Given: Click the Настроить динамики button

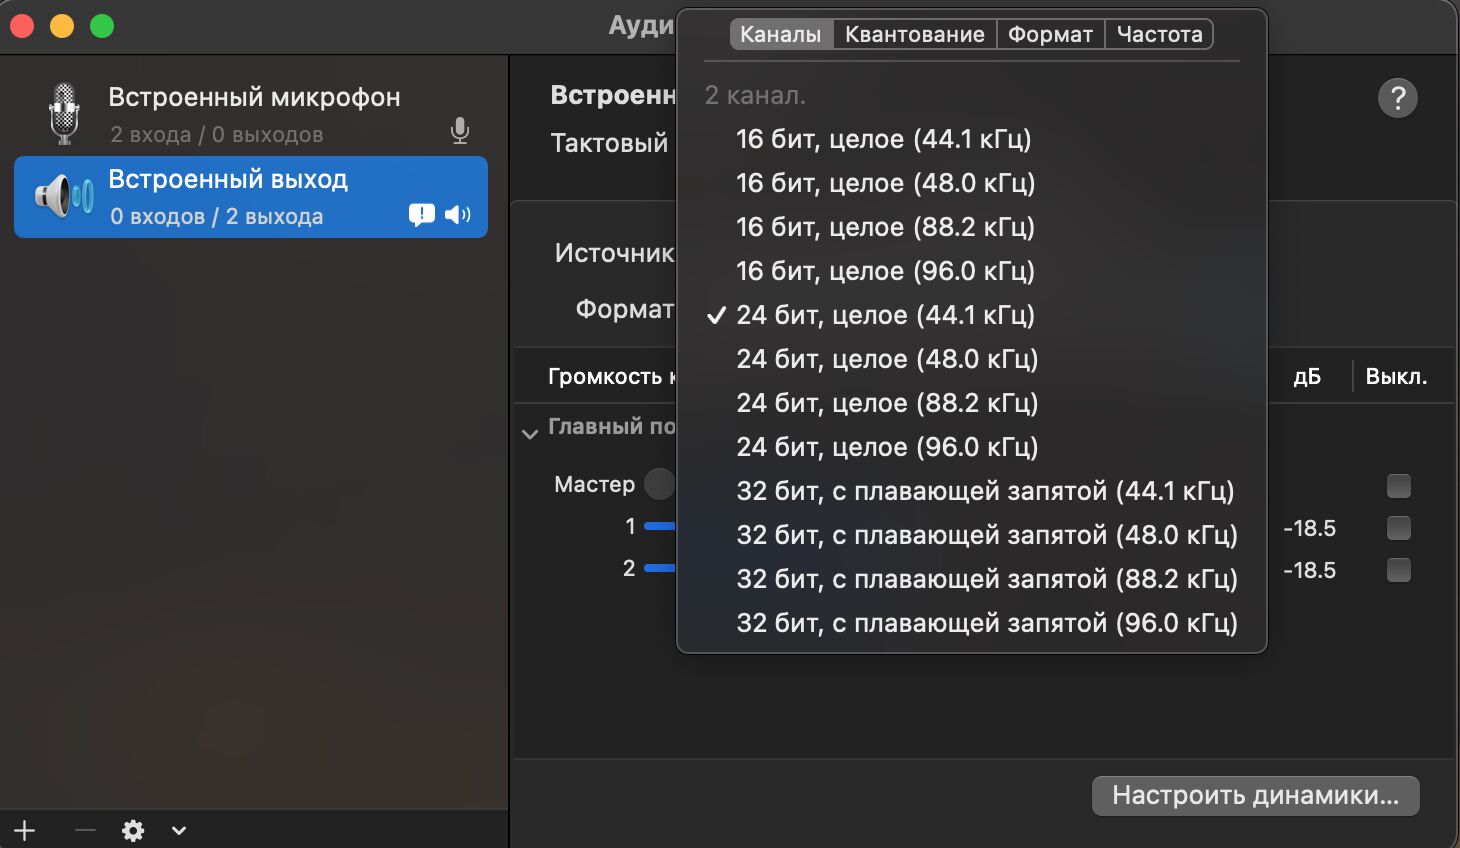Looking at the screenshot, I should tap(1255, 796).
